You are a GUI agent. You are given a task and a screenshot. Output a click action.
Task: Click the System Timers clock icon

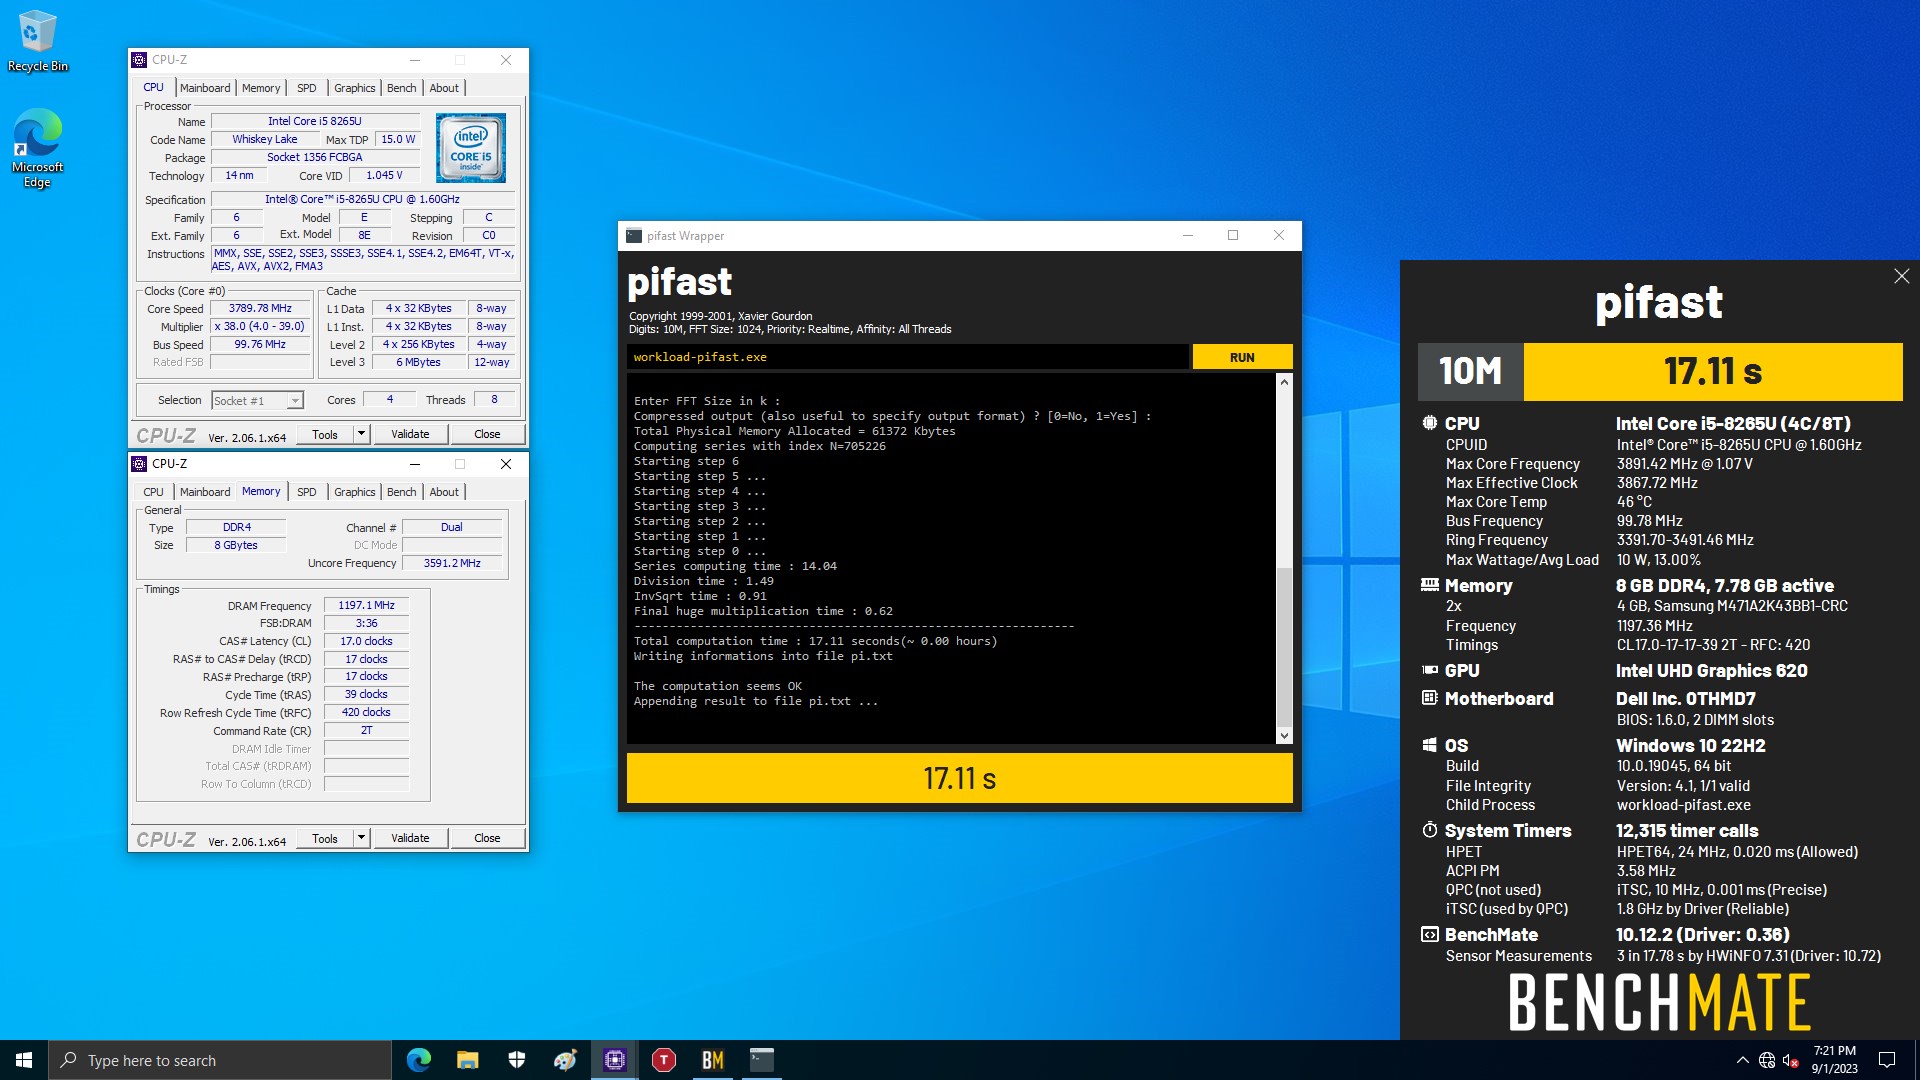pyautogui.click(x=1430, y=830)
